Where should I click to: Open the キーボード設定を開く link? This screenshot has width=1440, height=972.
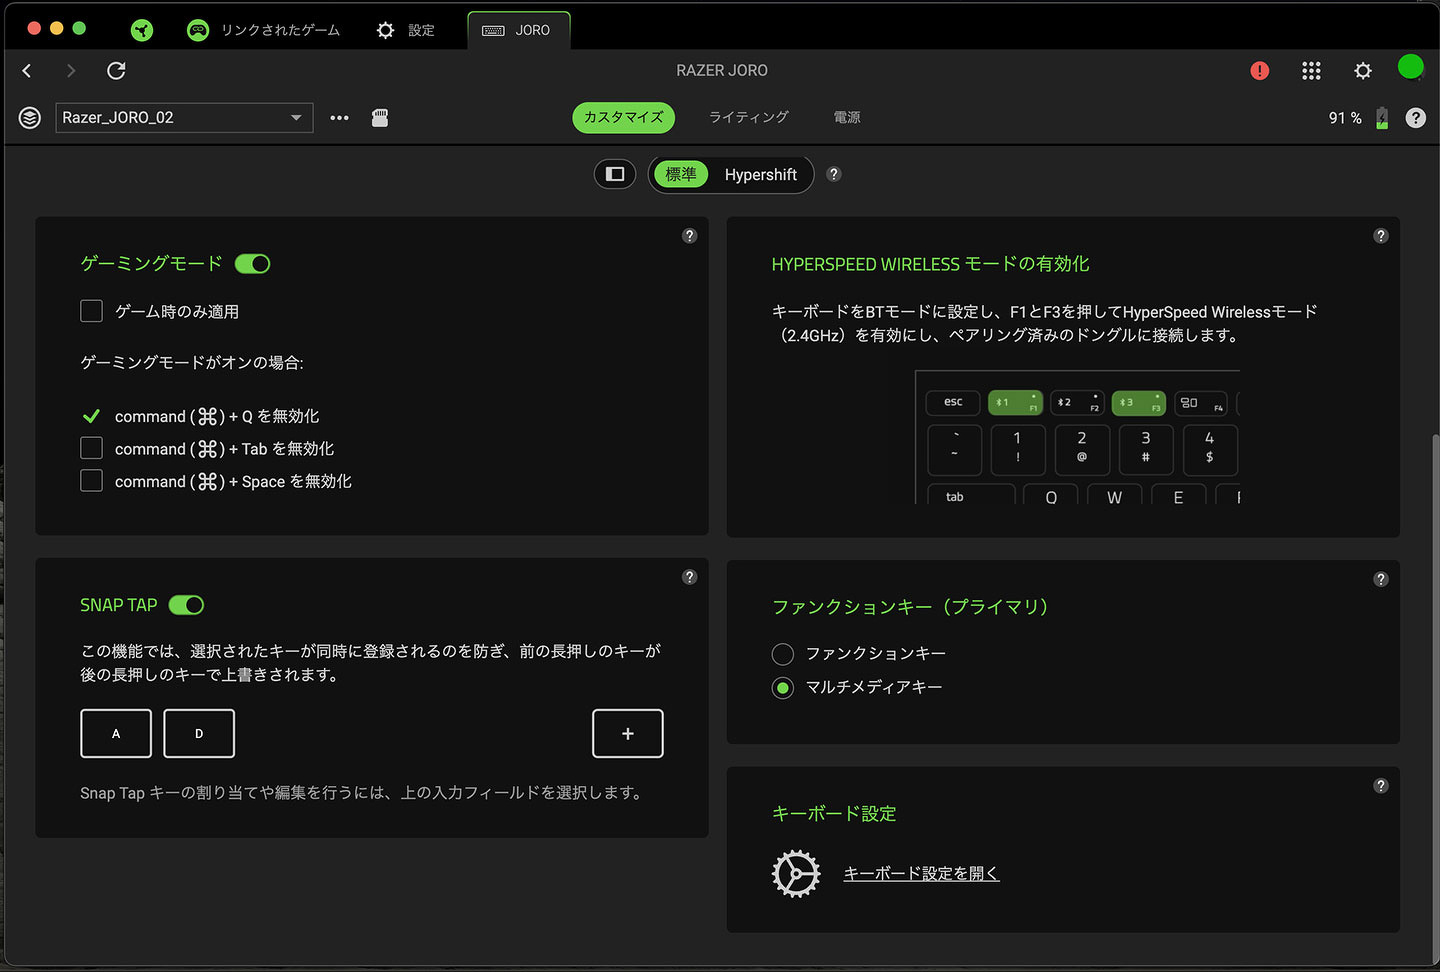coord(921,873)
